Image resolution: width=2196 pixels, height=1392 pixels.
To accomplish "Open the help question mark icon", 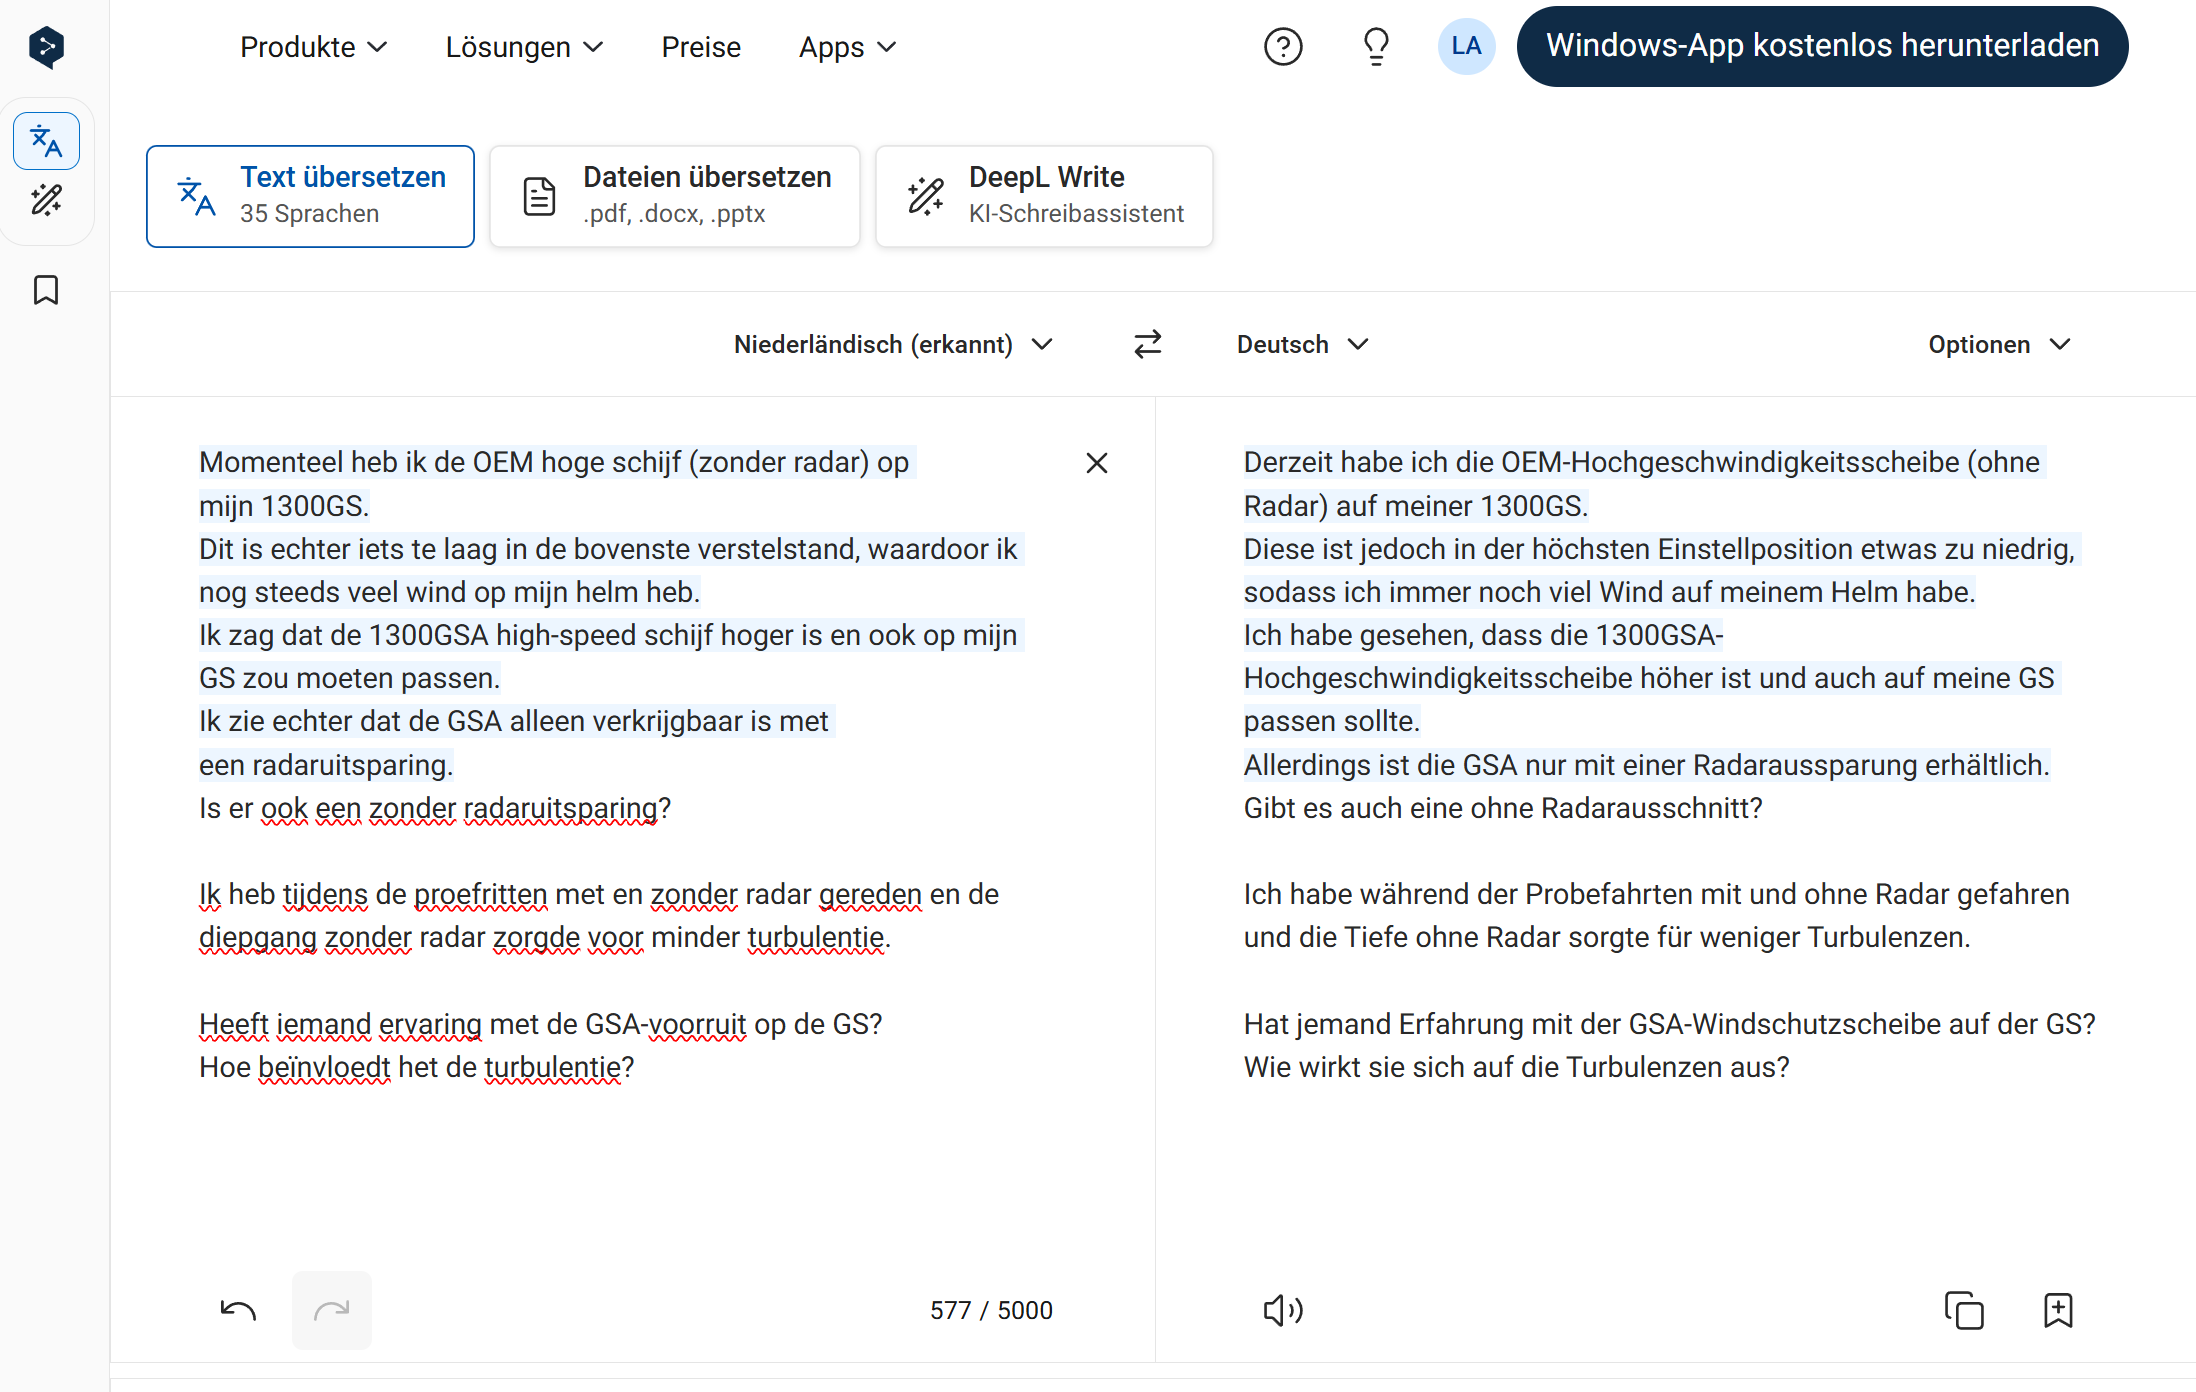I will click(1283, 46).
